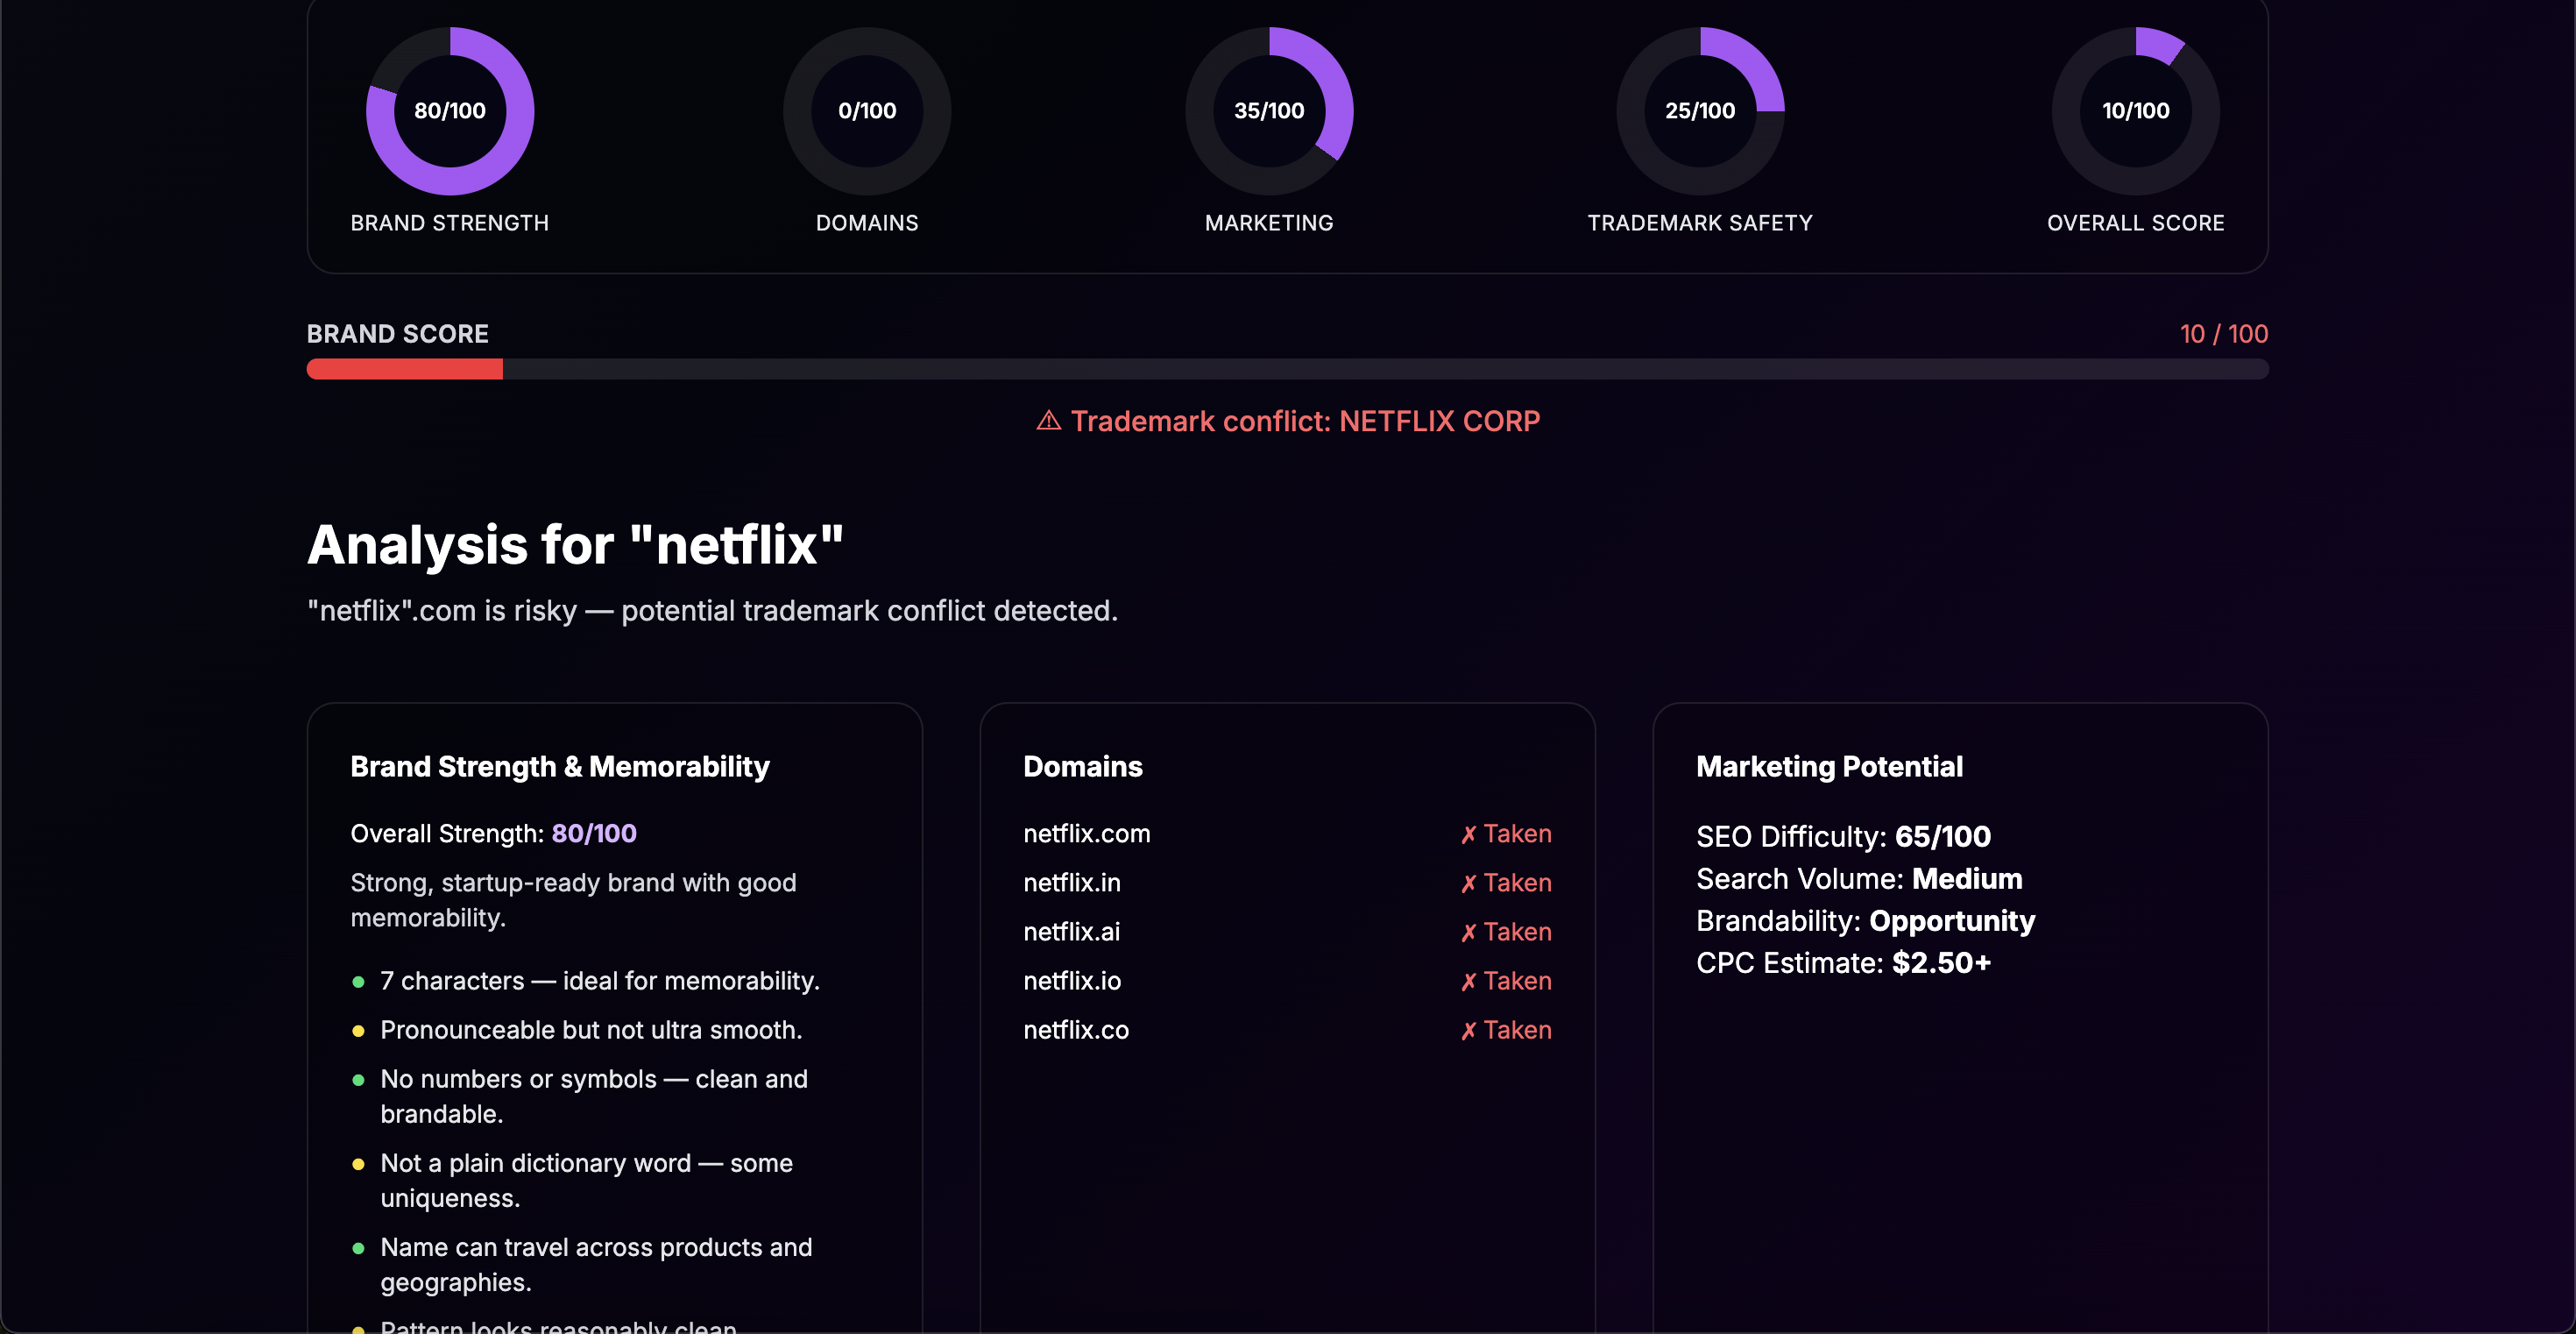Toggle the green bullet for 7 characters point
This screenshot has height=1334, width=2576.
pyautogui.click(x=360, y=982)
